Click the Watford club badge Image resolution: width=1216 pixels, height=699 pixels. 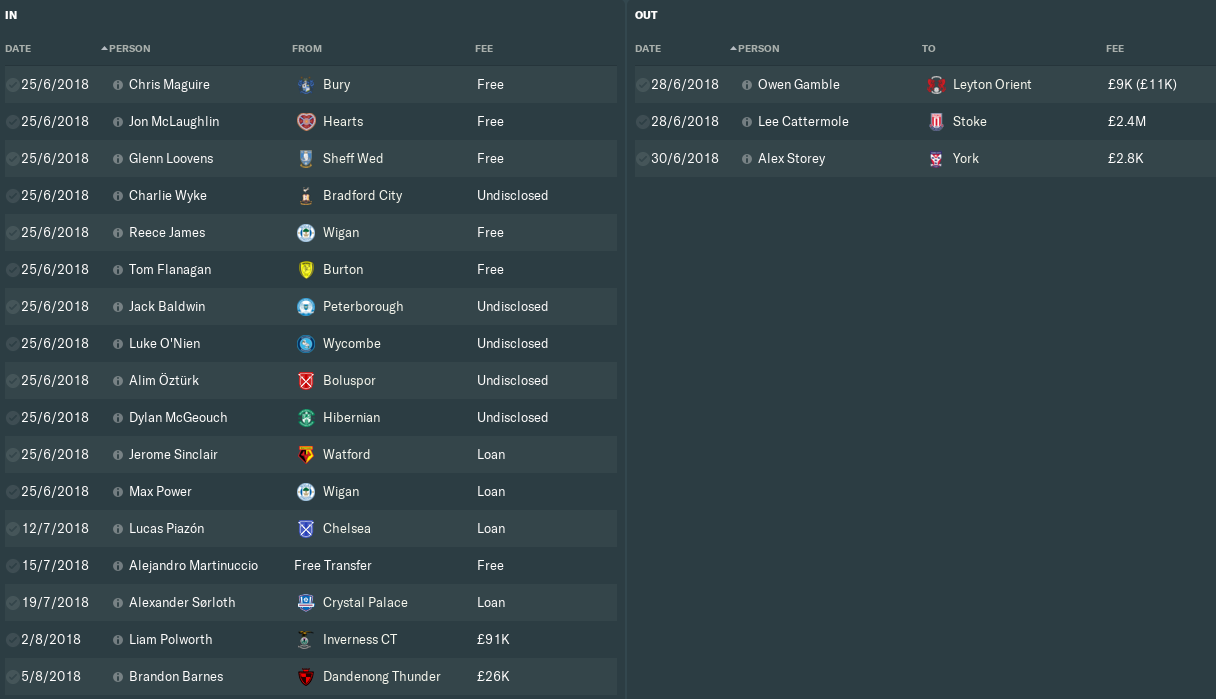[x=306, y=455]
